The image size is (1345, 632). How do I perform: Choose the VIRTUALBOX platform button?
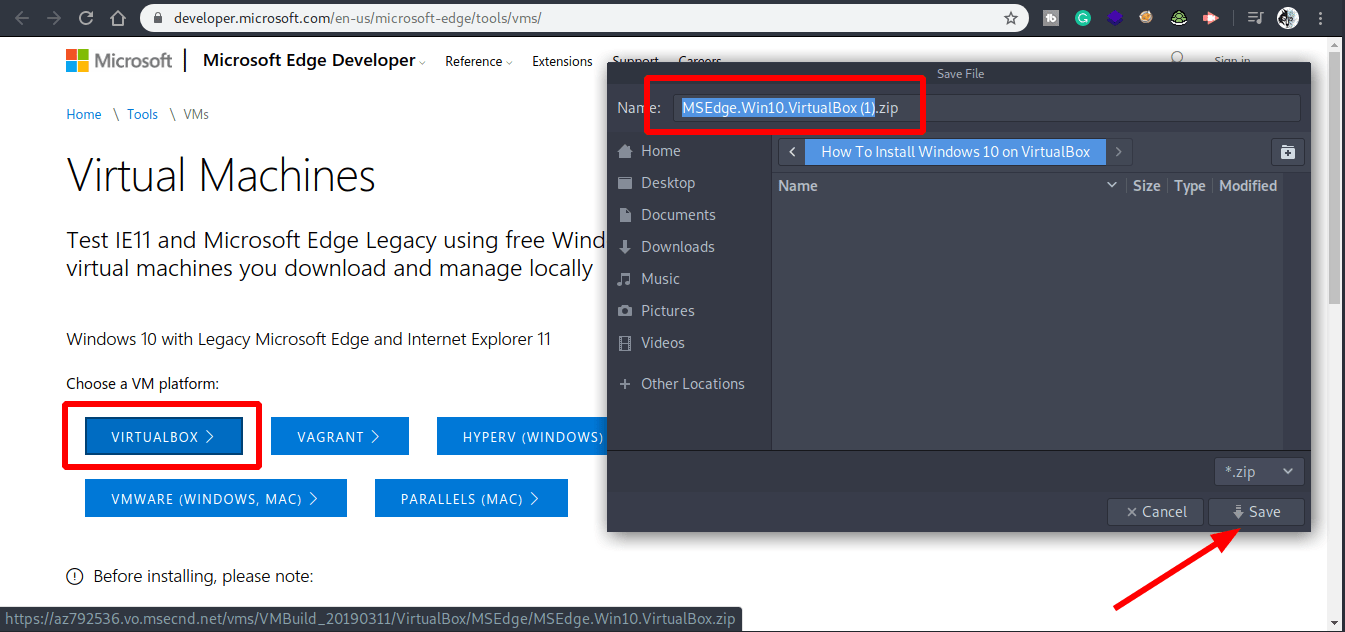(x=164, y=436)
